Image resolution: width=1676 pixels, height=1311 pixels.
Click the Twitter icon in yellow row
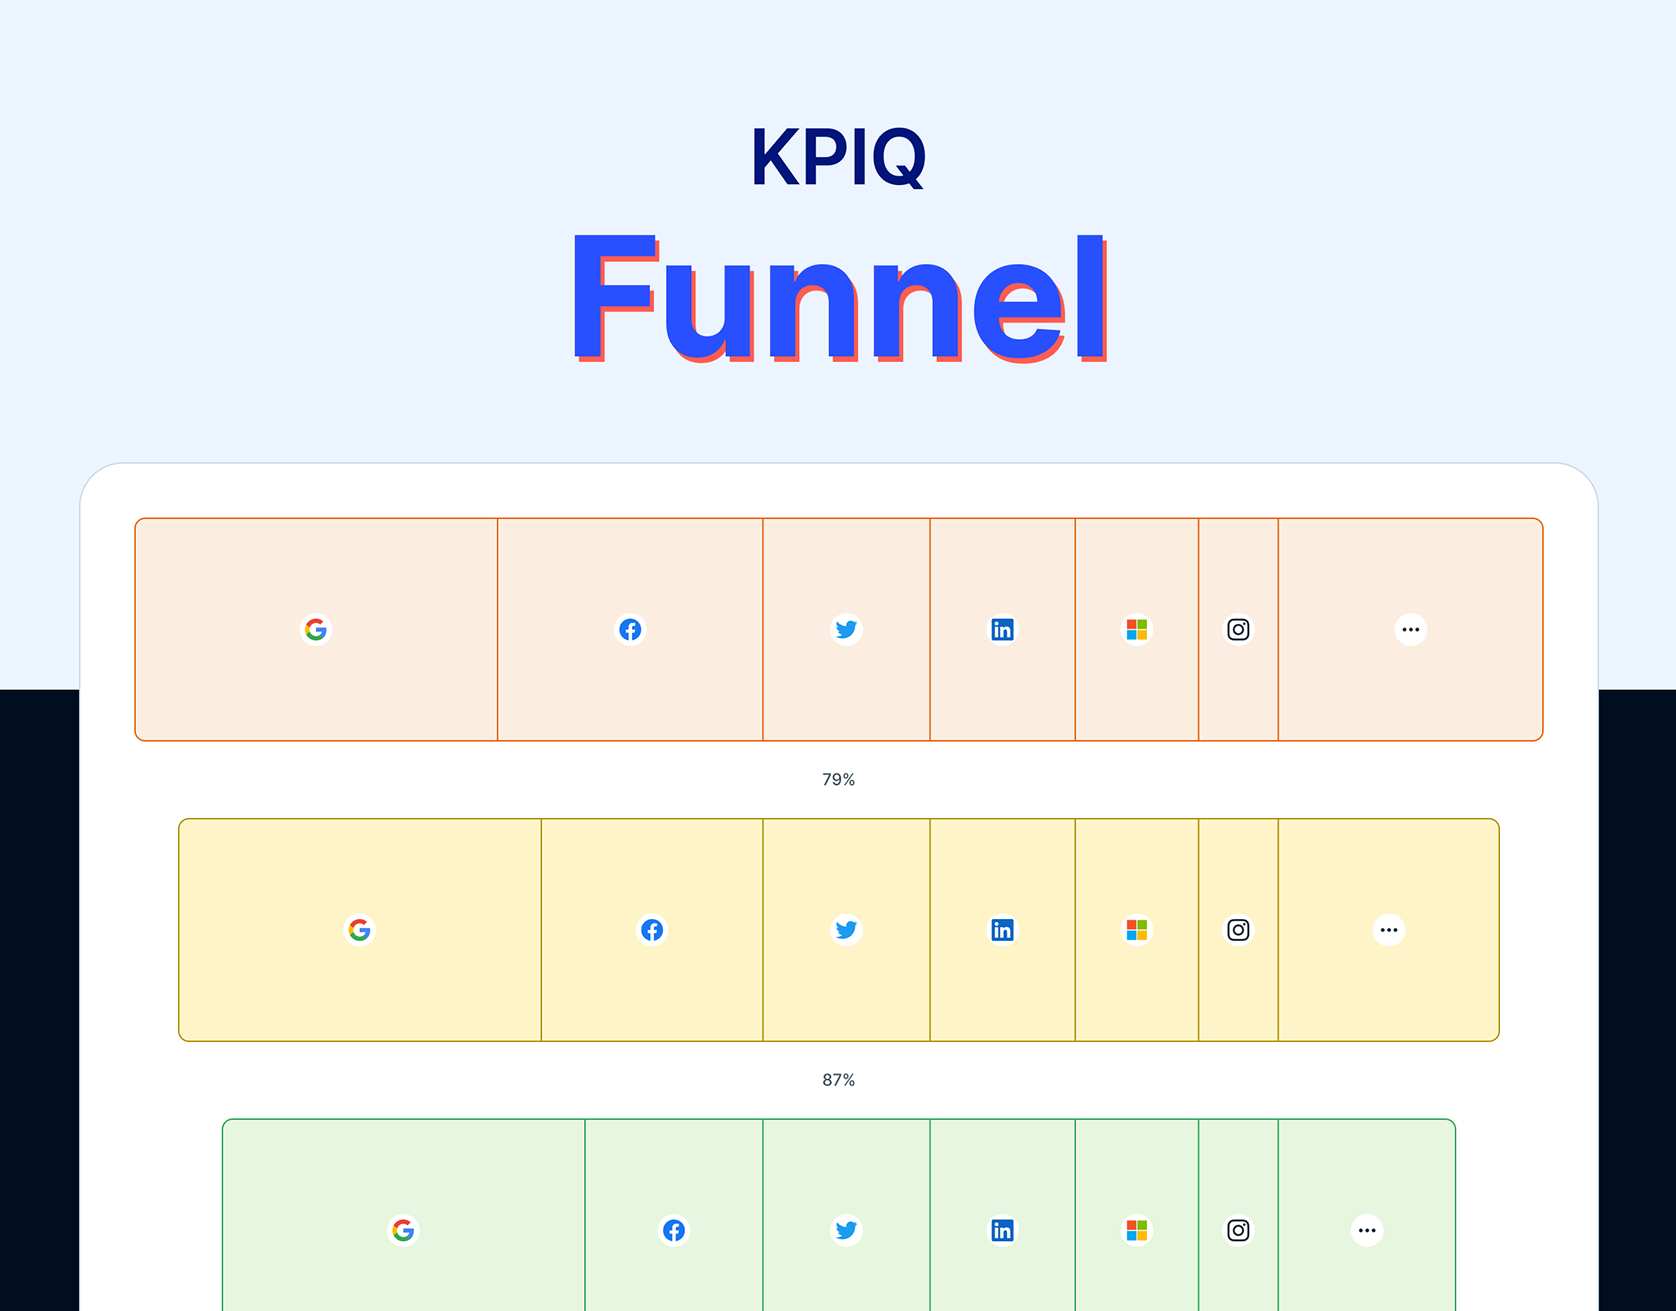coord(846,930)
